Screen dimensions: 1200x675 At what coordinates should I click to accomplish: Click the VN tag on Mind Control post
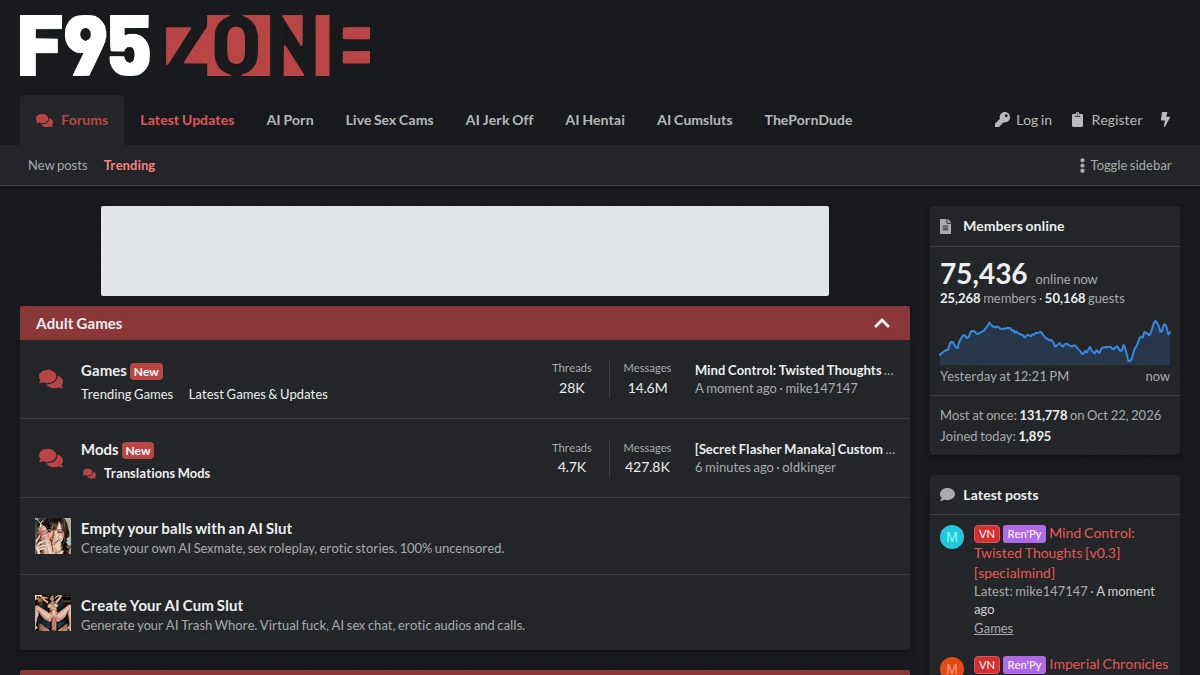coord(987,534)
